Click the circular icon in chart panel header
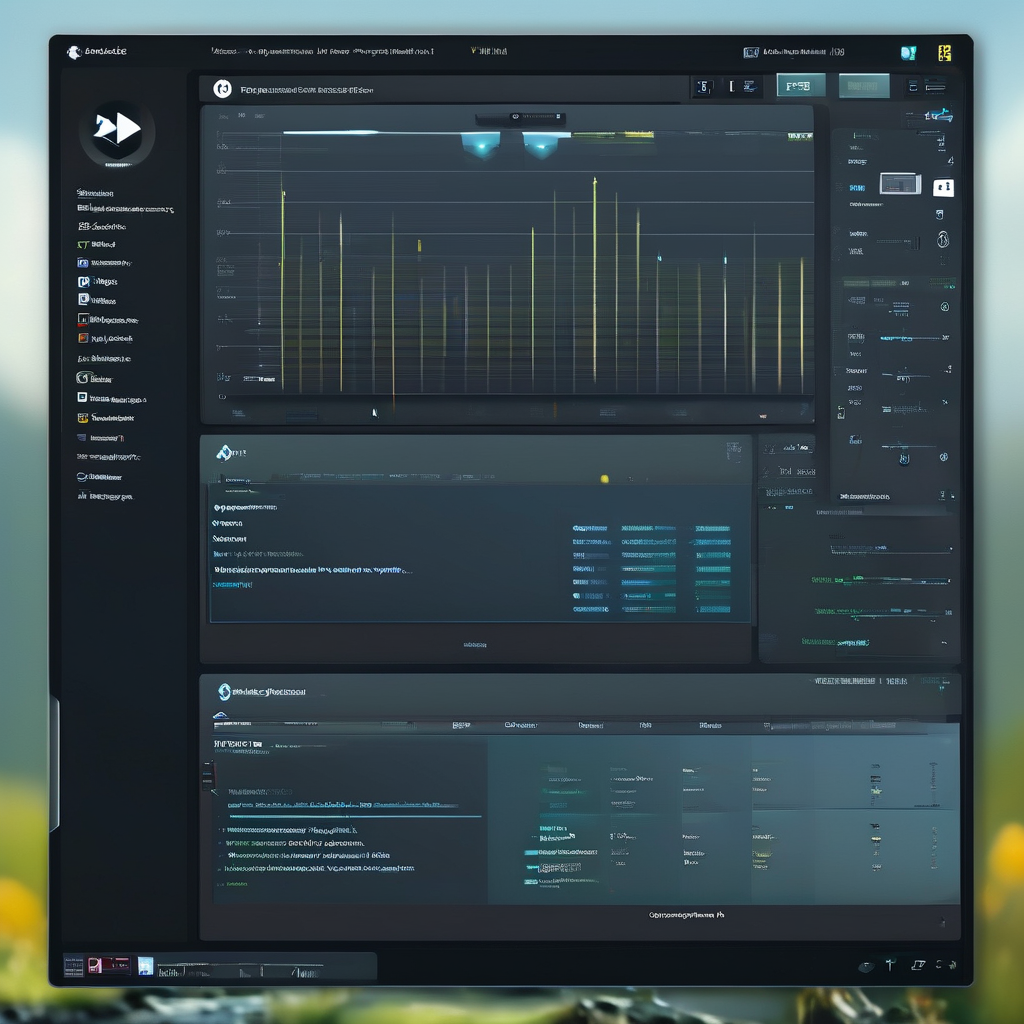This screenshot has height=1024, width=1024. tap(222, 89)
